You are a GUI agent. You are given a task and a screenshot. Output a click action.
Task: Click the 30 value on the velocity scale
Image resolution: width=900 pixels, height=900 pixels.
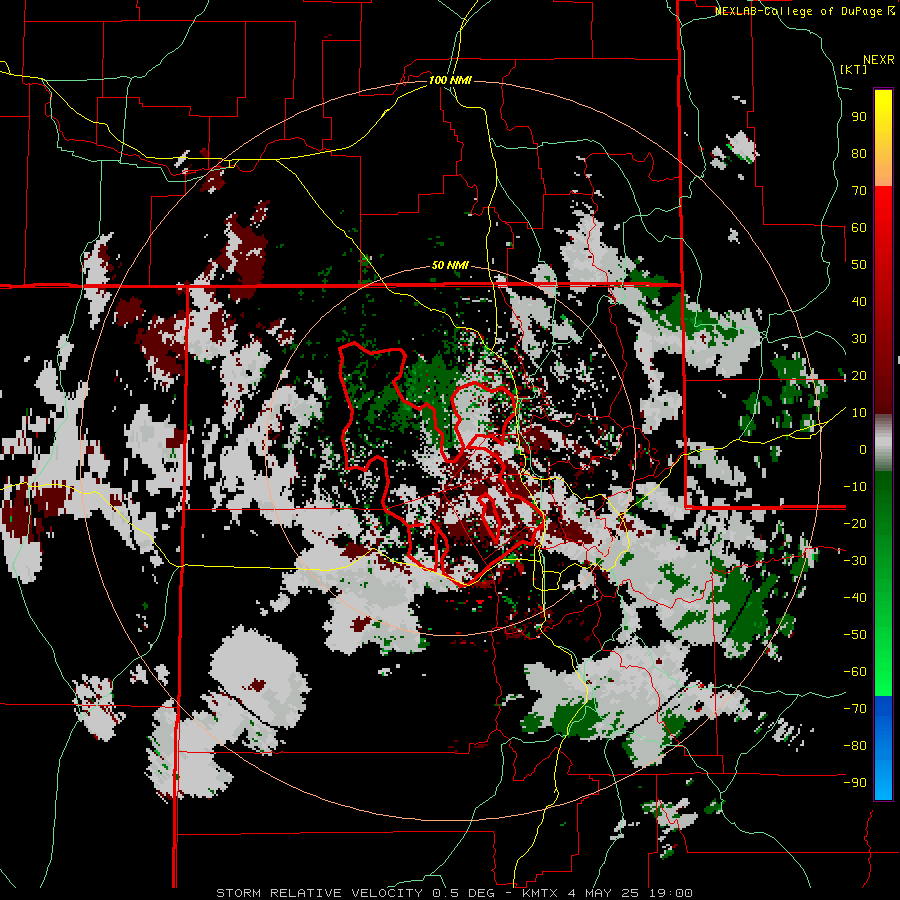[x=859, y=339]
